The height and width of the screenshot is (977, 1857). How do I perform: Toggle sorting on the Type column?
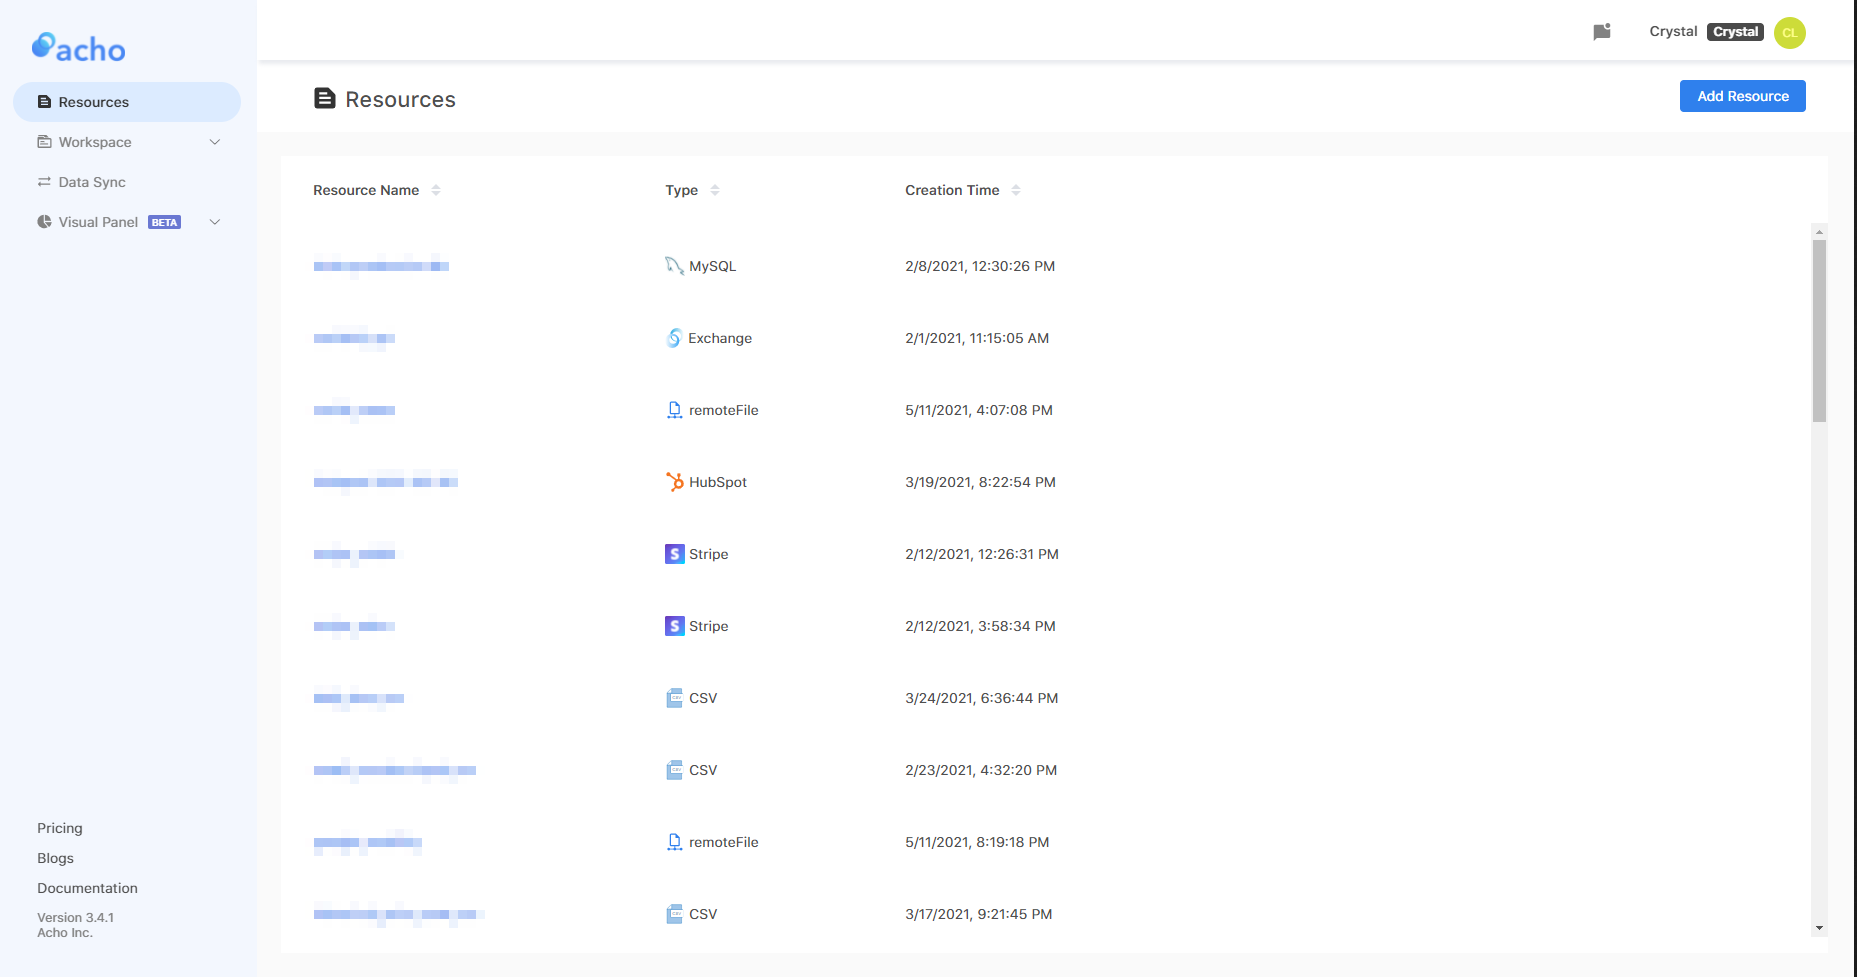pyautogui.click(x=716, y=189)
